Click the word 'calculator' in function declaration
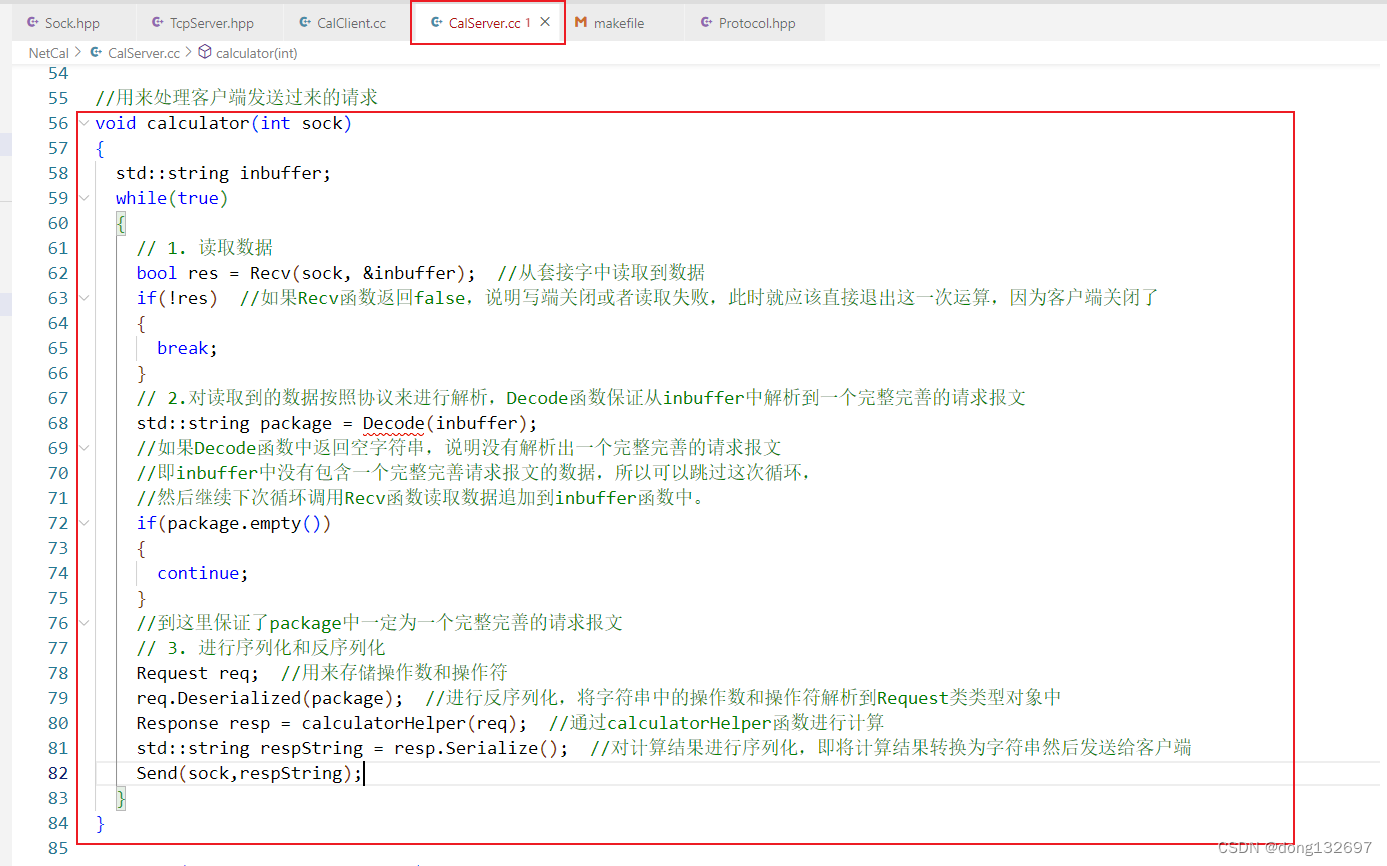The image size is (1387, 866). coord(198,123)
